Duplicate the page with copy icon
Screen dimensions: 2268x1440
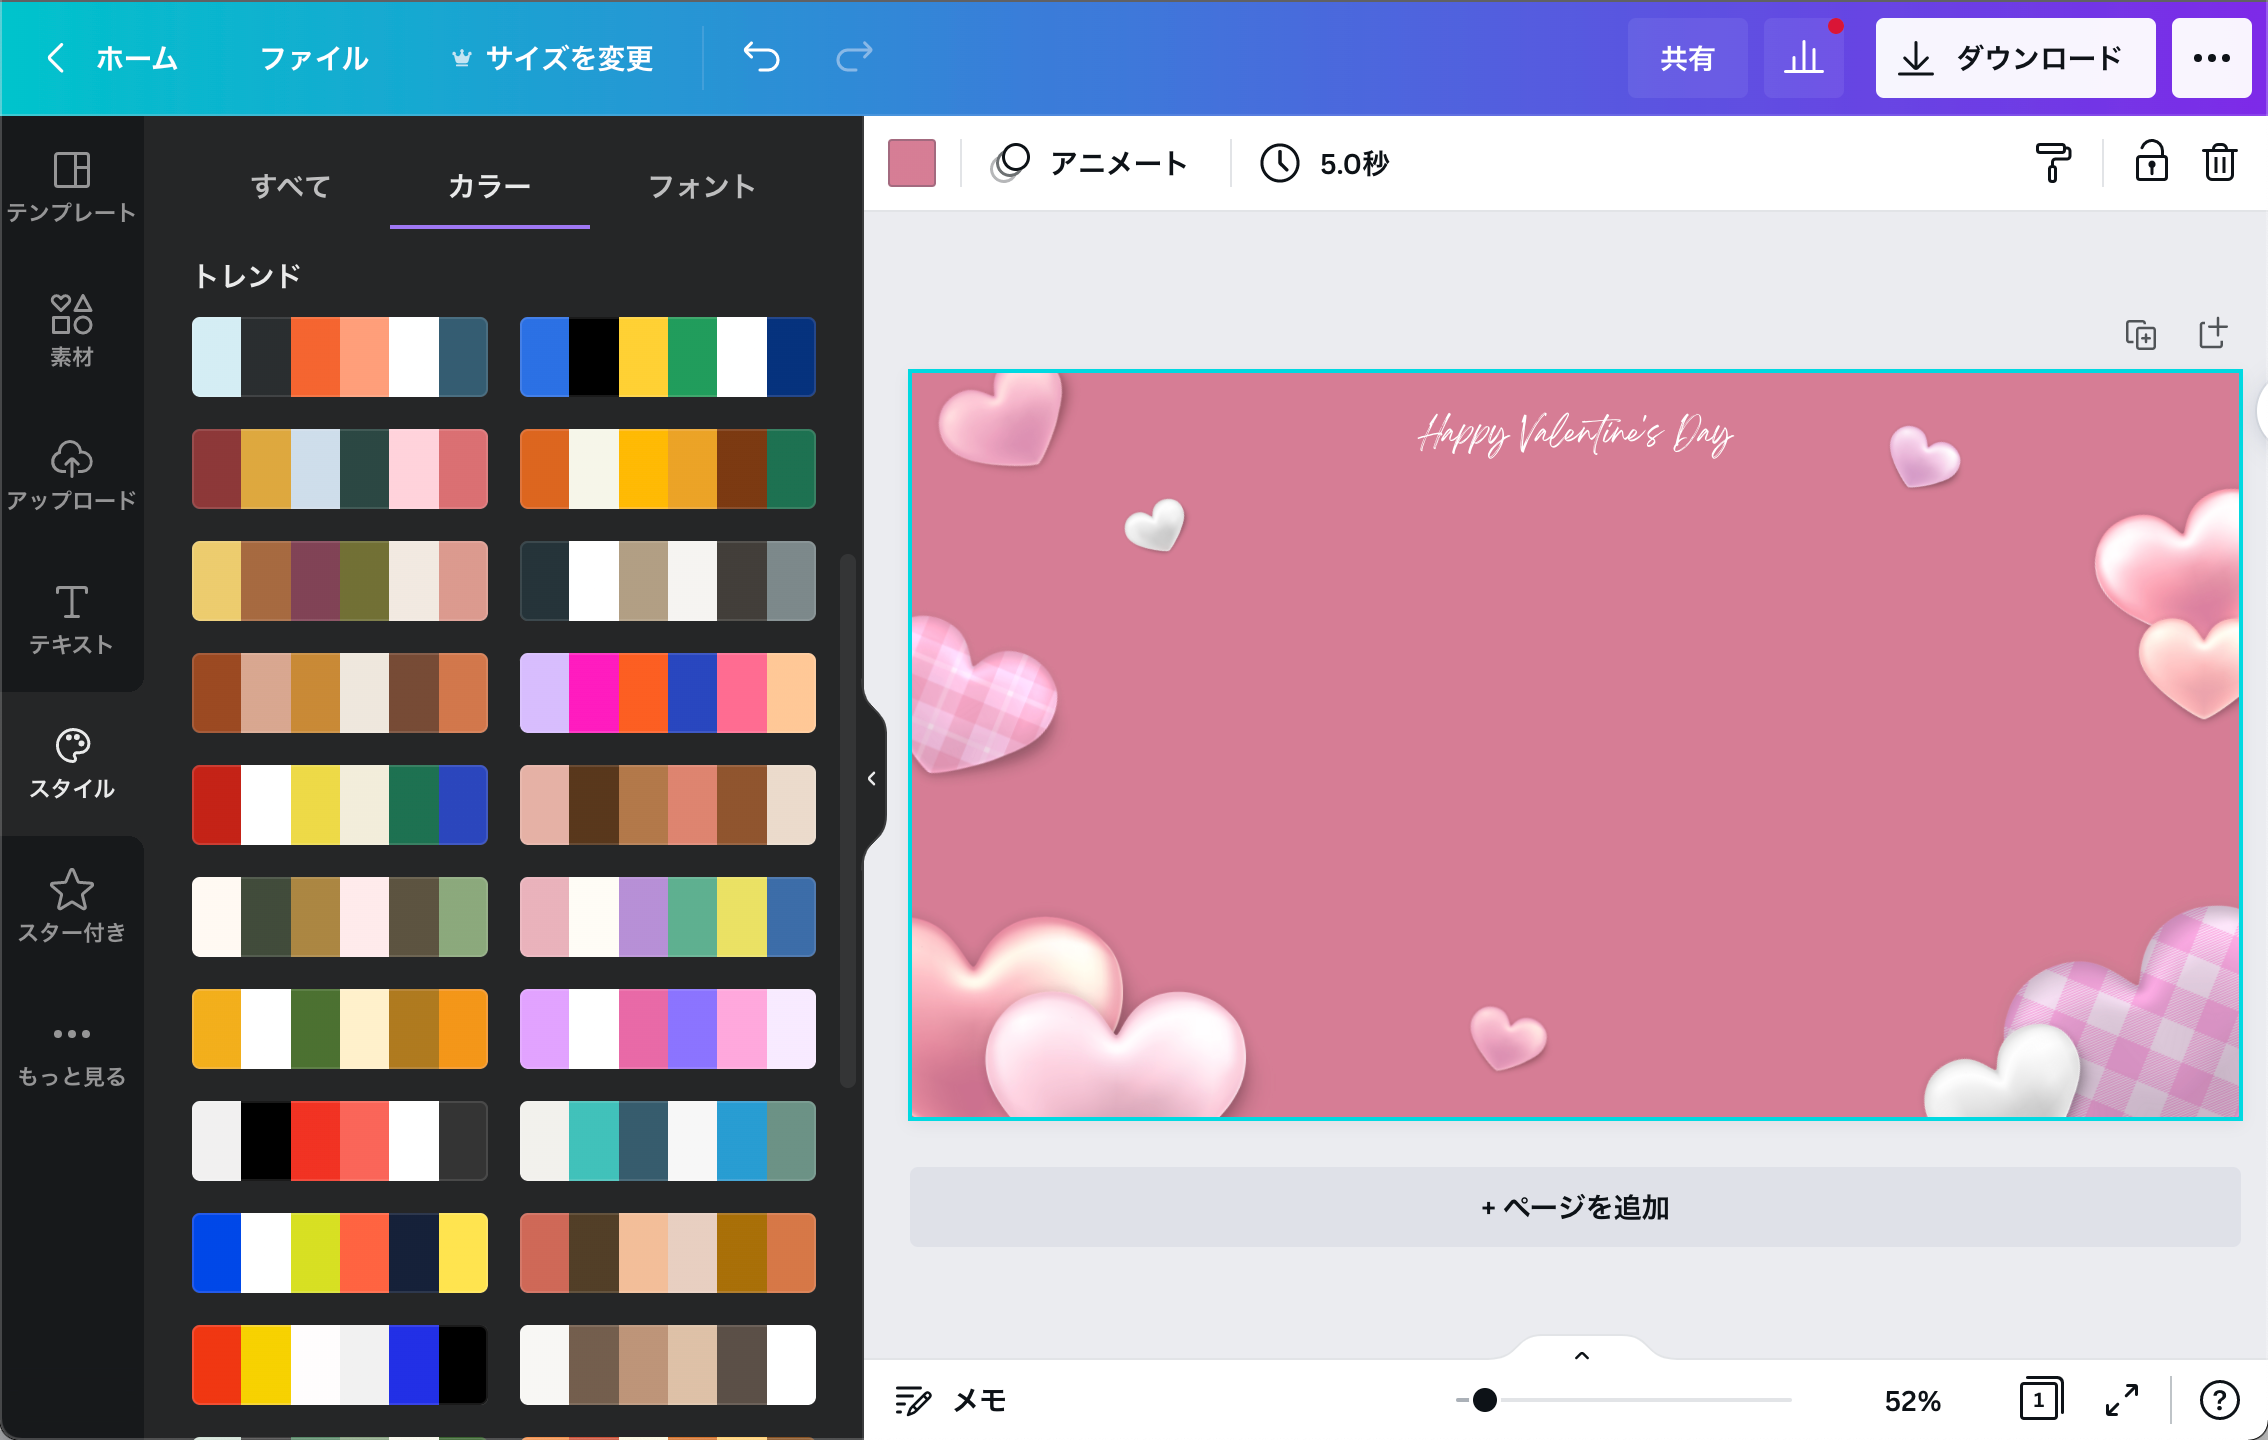(x=2140, y=334)
